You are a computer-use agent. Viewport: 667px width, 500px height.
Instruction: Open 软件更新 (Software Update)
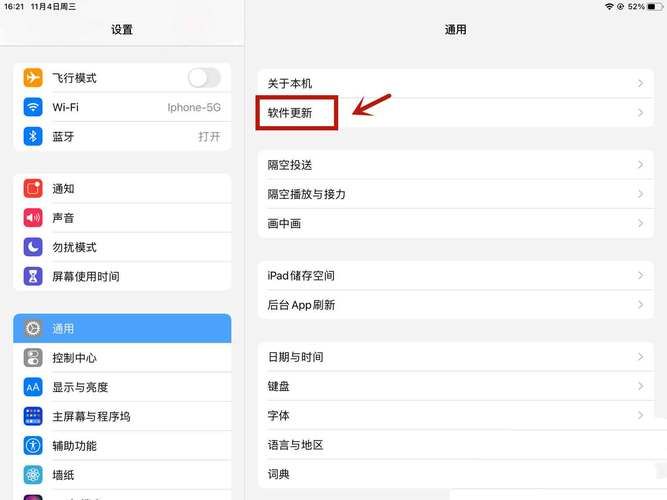tap(456, 112)
